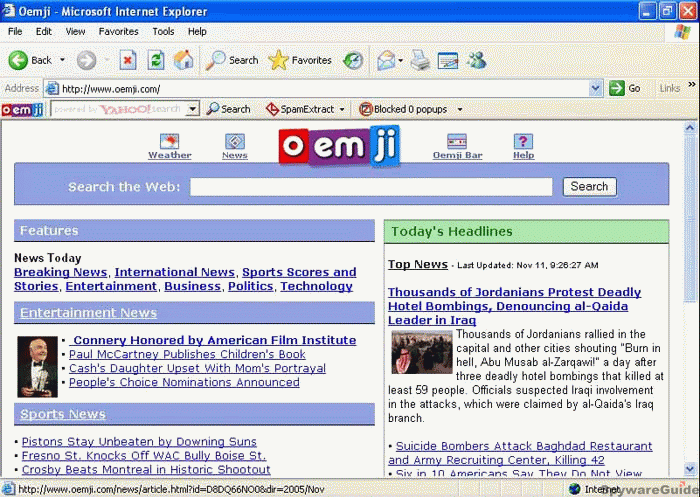
Task: Open the Sports News heading link
Action: (63, 414)
